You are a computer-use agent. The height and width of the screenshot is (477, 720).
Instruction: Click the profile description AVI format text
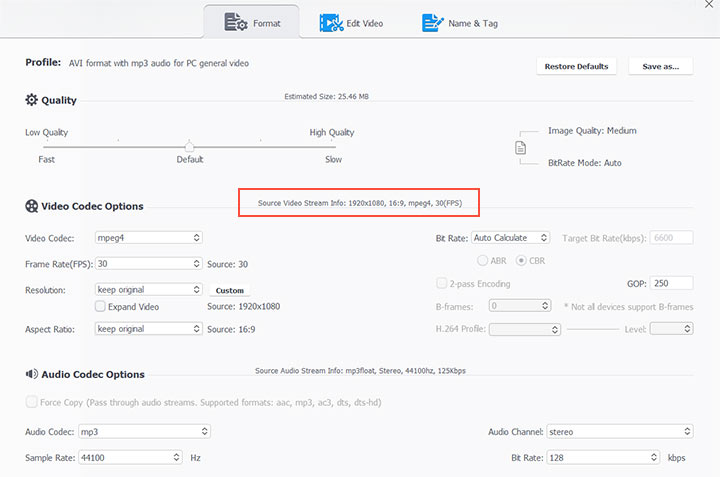point(159,63)
